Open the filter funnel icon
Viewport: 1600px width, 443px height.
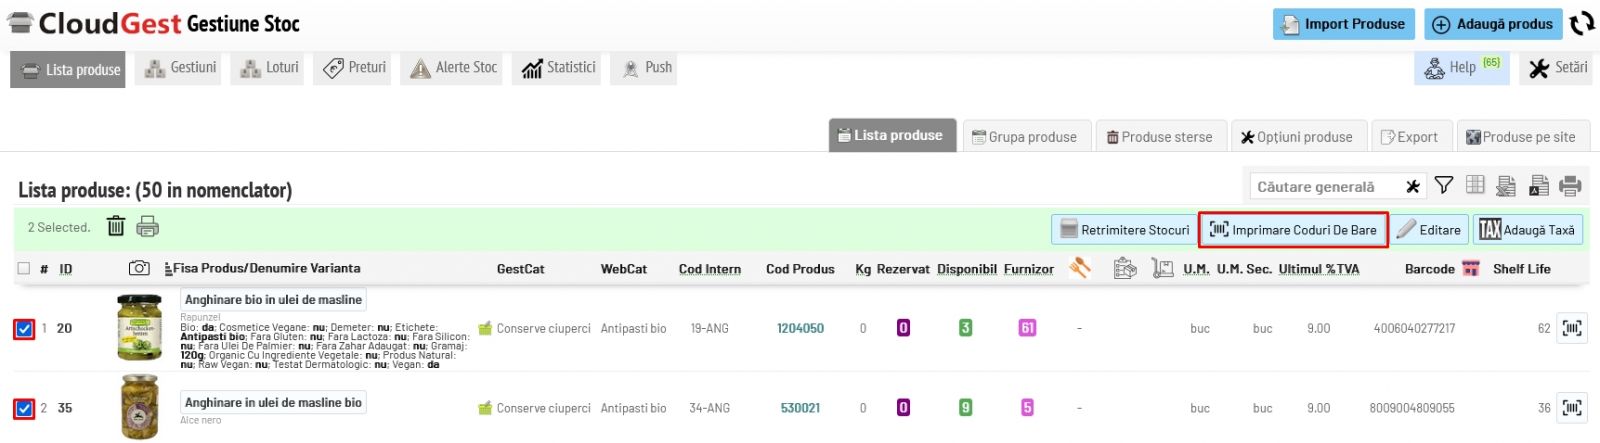tap(1444, 185)
